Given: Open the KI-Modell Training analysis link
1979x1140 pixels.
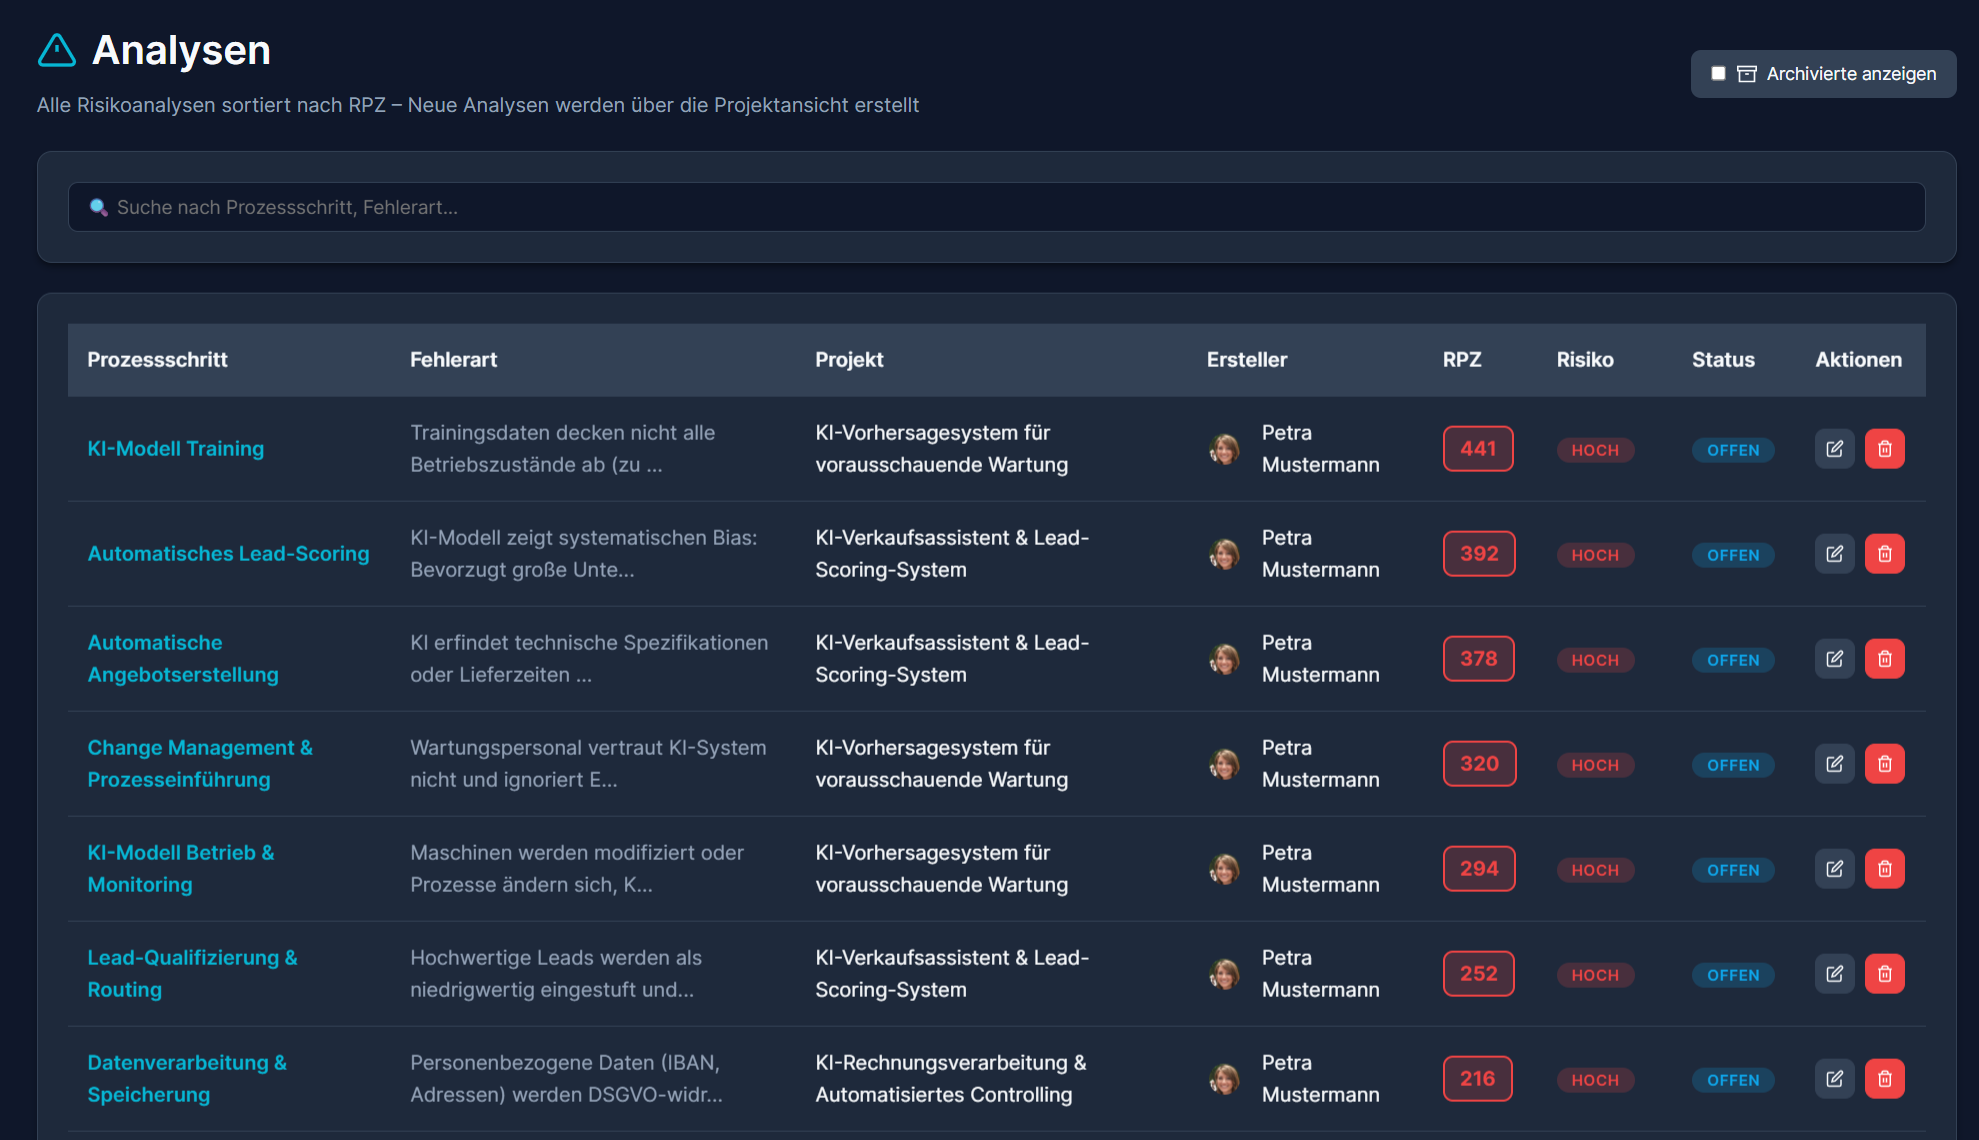Looking at the screenshot, I should point(176,448).
